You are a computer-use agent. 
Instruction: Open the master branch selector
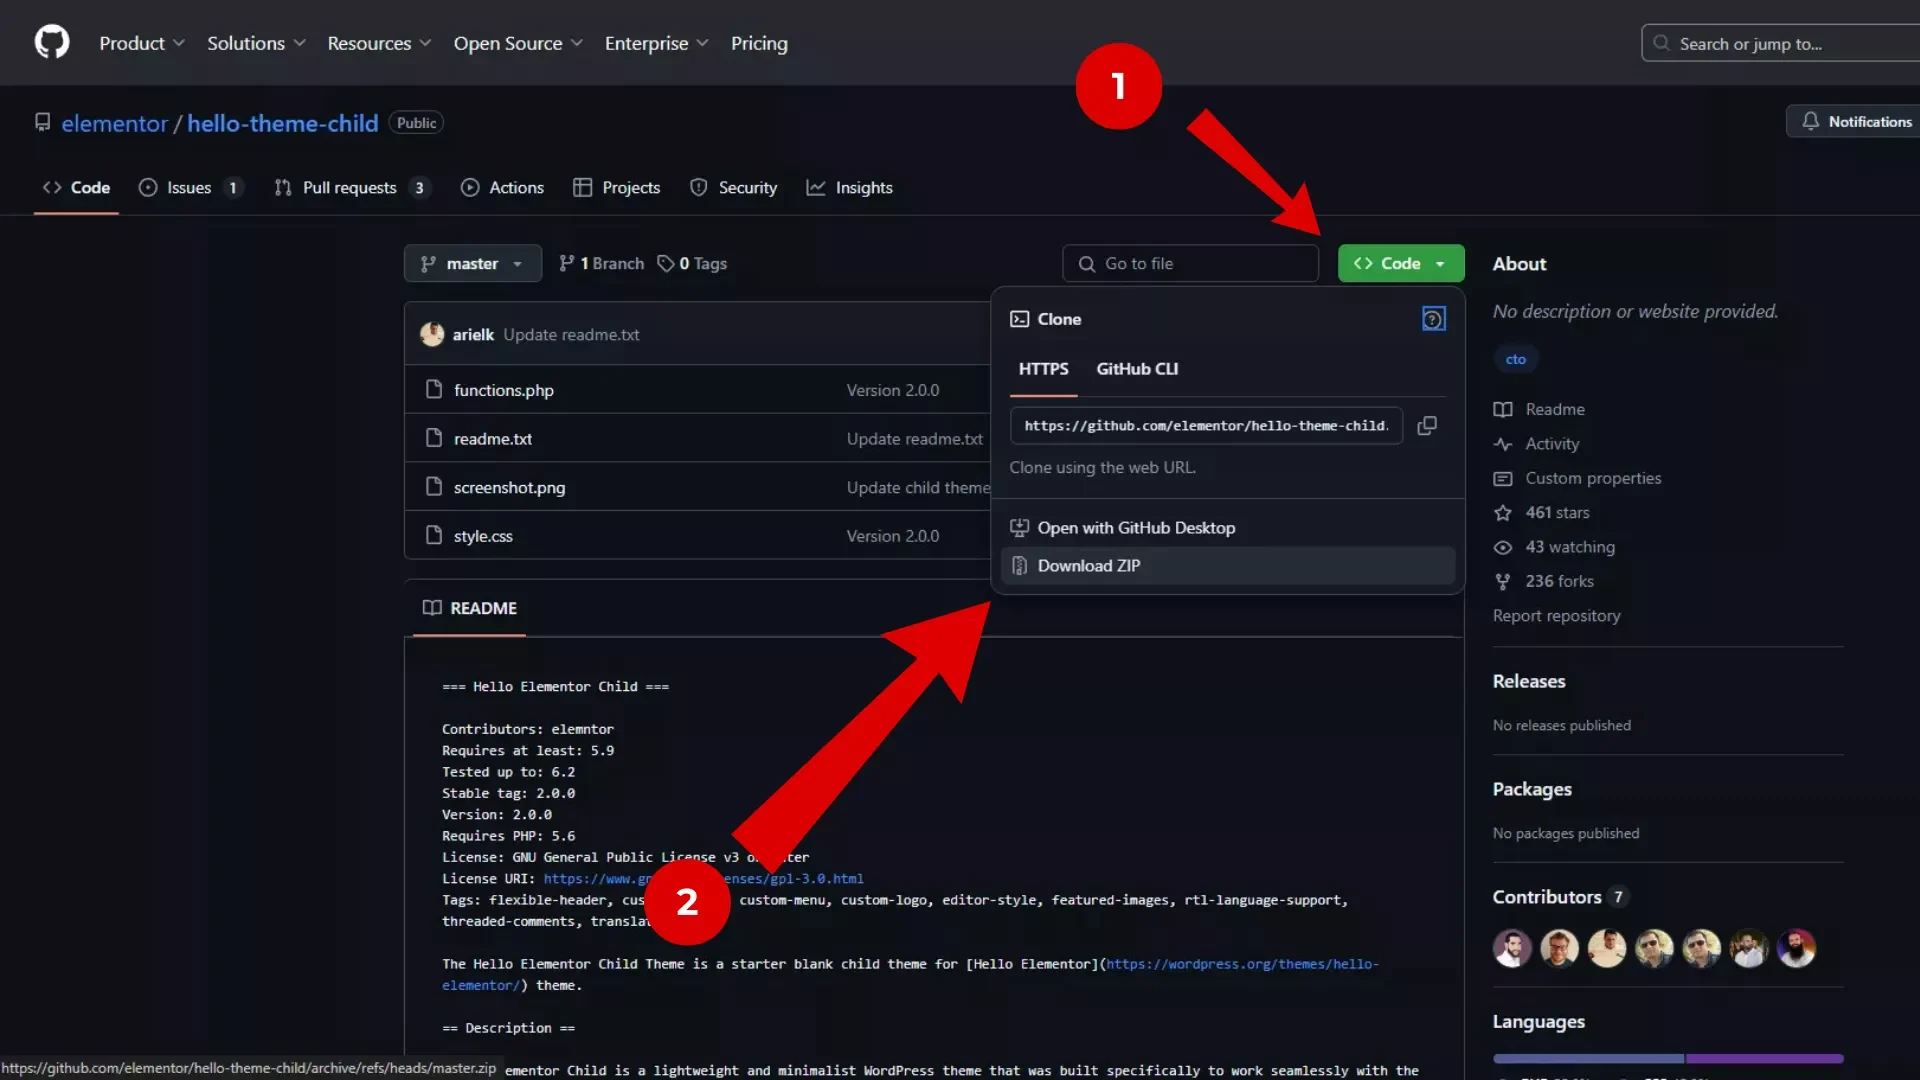473,263
